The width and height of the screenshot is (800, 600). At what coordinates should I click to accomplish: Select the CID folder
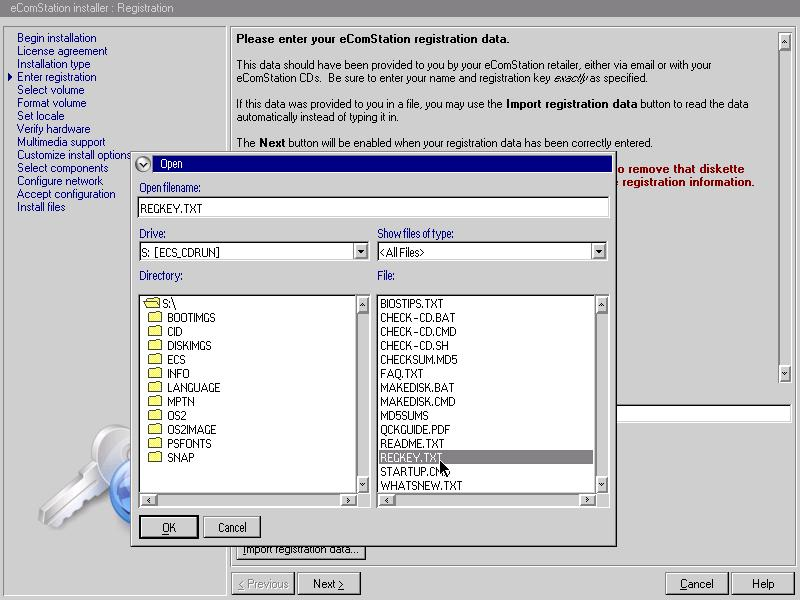coord(165,332)
